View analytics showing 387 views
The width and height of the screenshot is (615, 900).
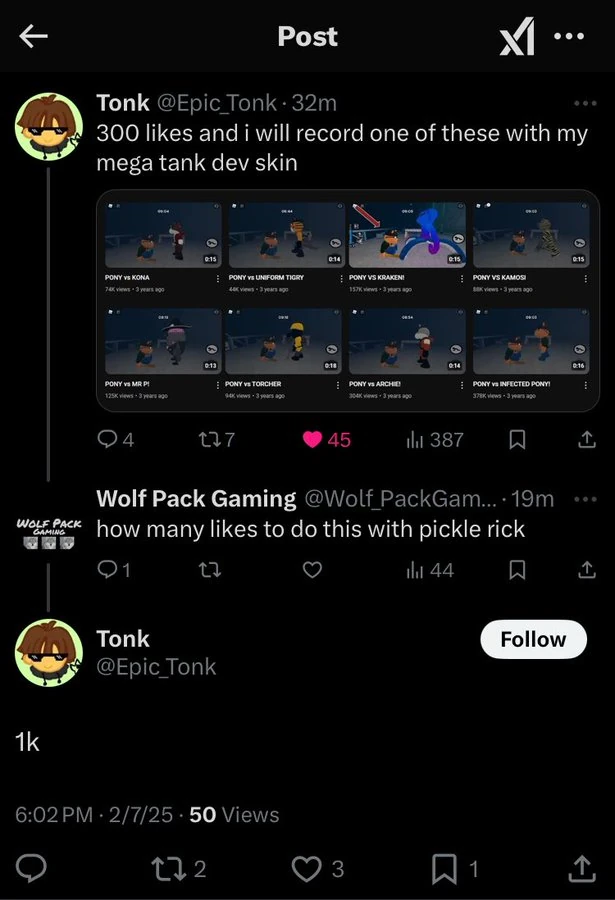[417, 439]
